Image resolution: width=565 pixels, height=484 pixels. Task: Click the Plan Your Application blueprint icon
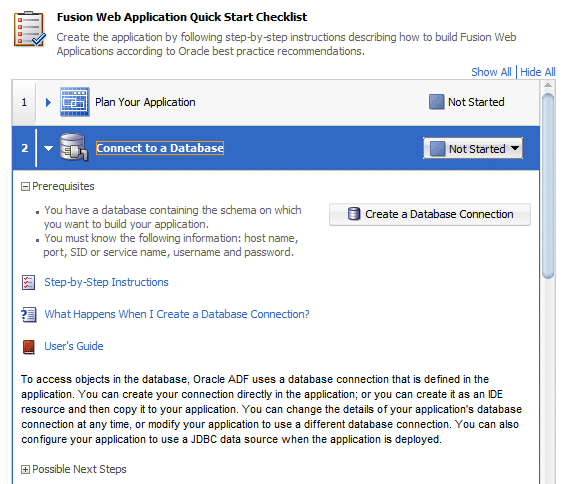[x=75, y=102]
